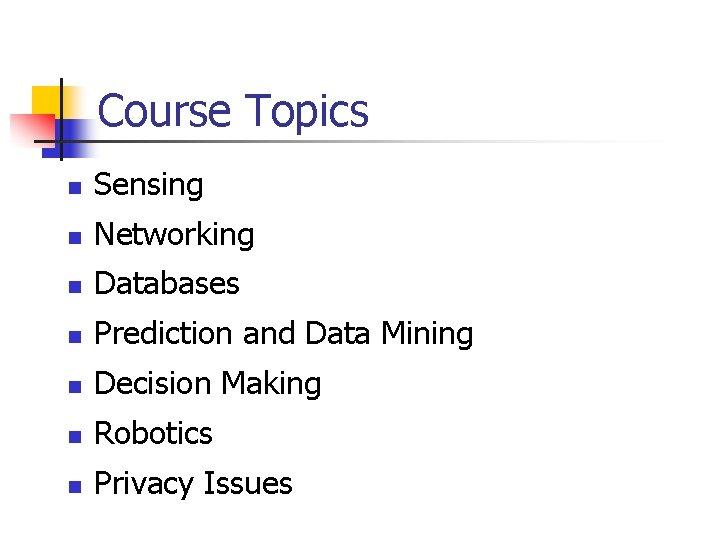The image size is (720, 540).
Task: Select the 'Networking' bullet text
Action: click(x=174, y=235)
